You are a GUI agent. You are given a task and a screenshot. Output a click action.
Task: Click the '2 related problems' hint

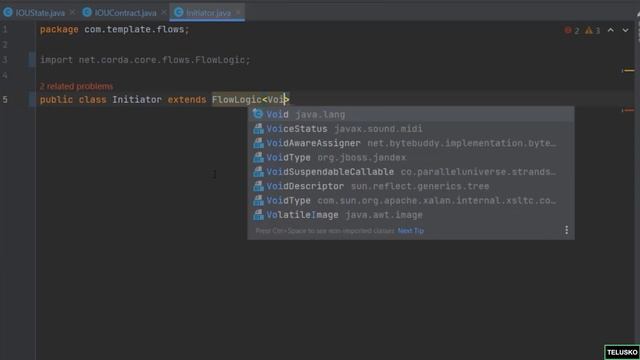(76, 87)
